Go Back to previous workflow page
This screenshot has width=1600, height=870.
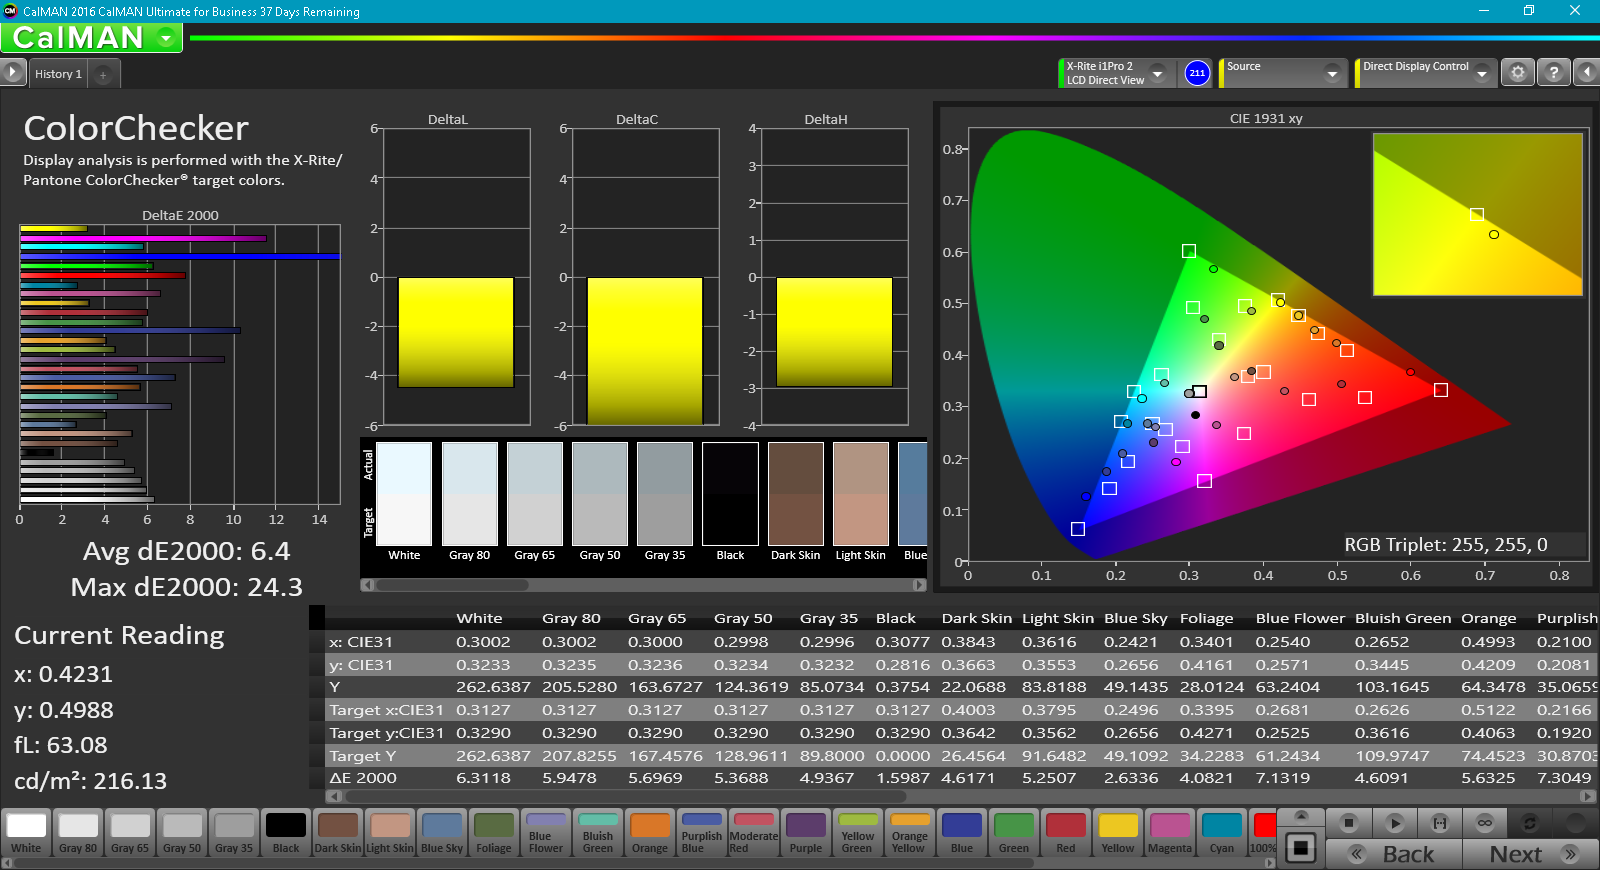point(1394,854)
